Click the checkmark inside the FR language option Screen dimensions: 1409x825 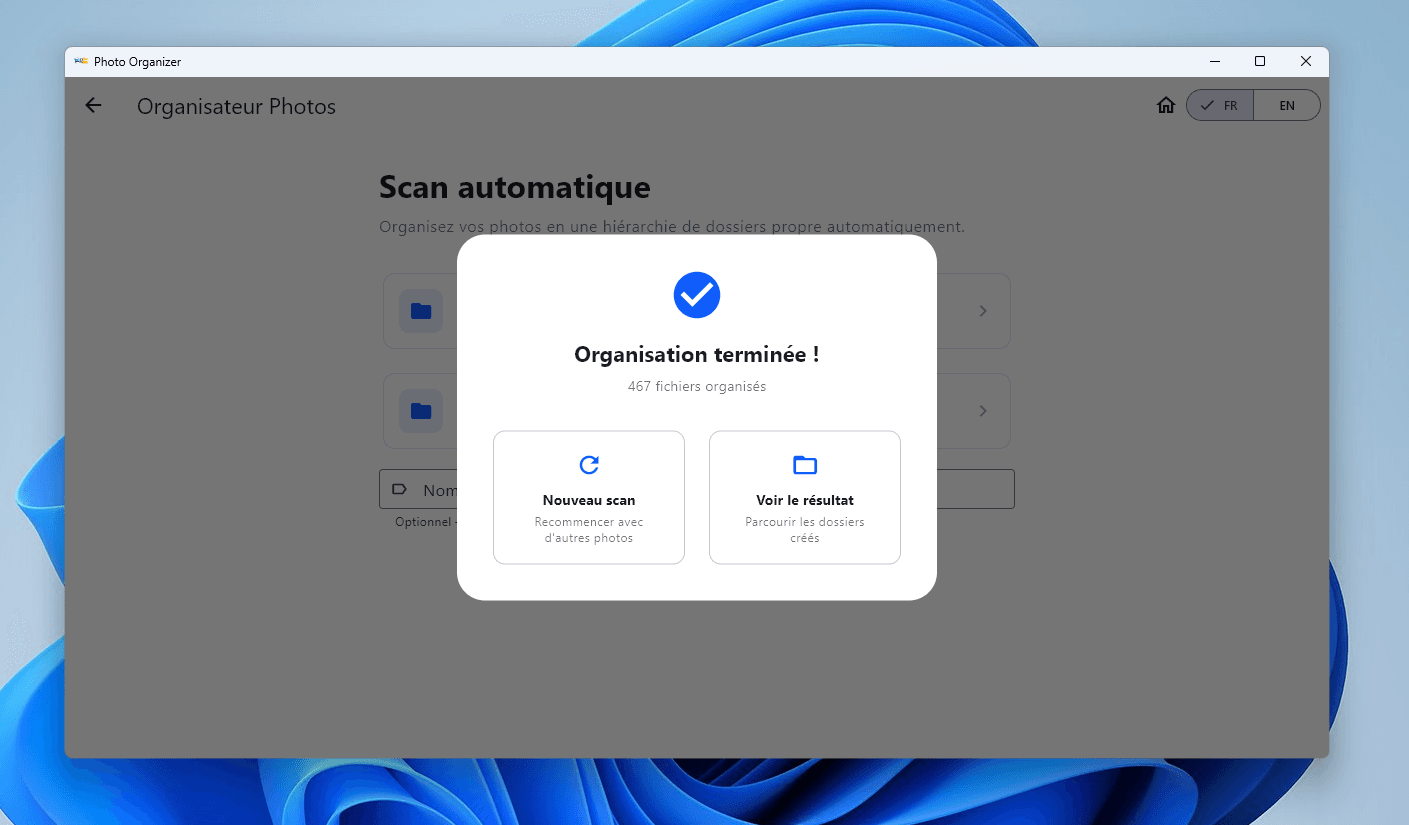(1207, 106)
